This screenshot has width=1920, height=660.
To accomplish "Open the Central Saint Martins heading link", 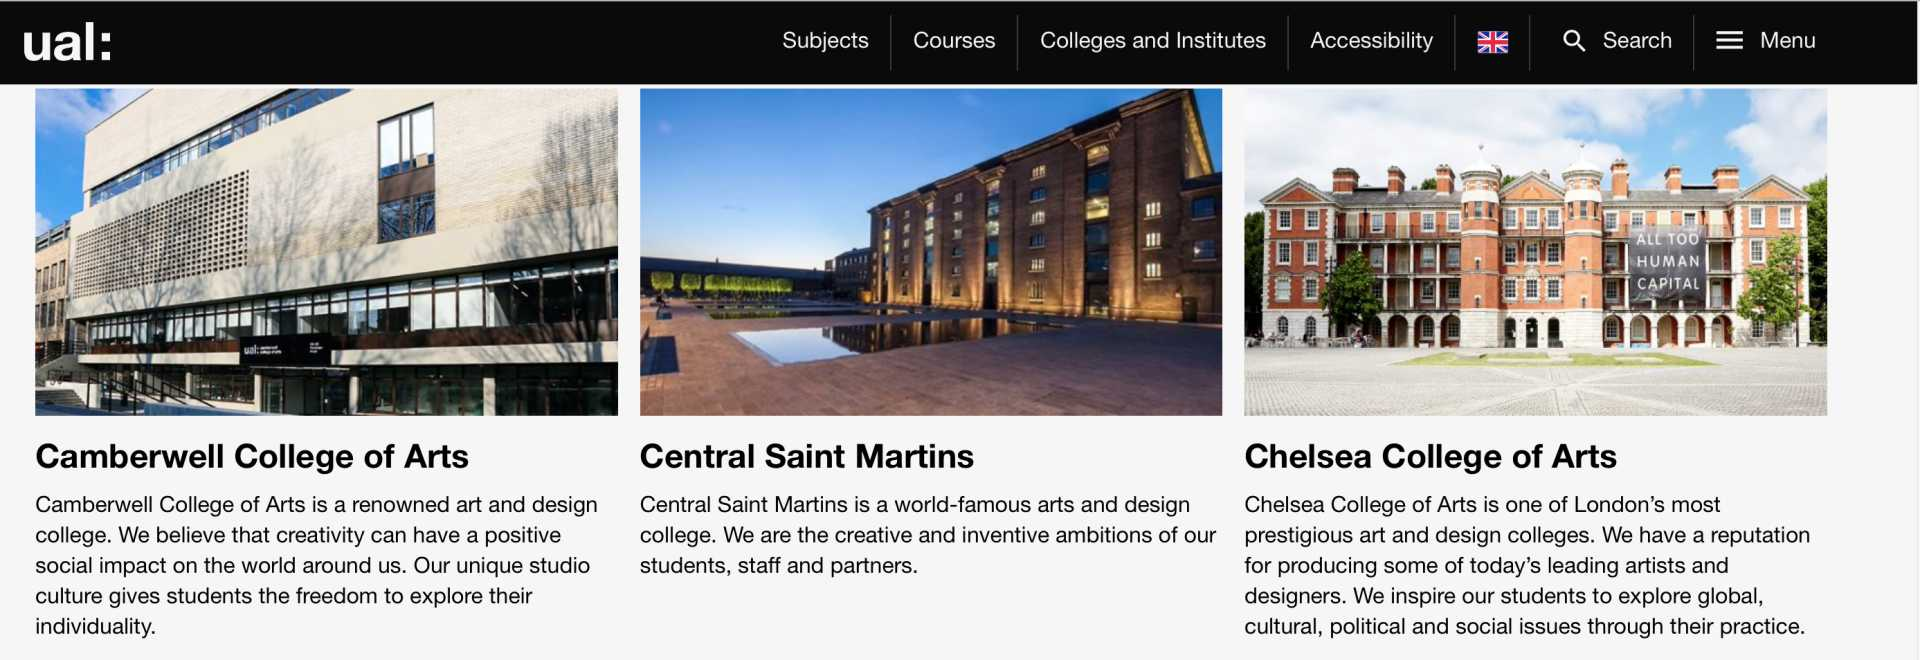I will (x=806, y=457).
